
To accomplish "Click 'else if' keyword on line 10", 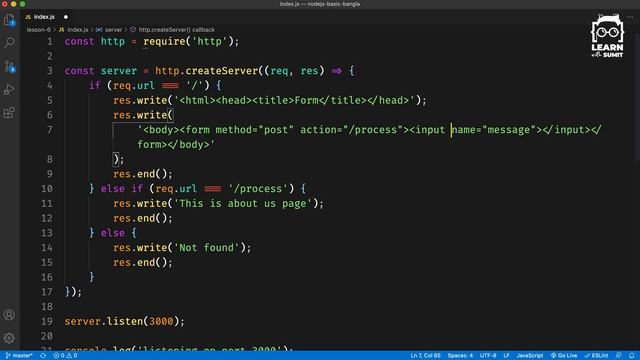I will pos(122,189).
